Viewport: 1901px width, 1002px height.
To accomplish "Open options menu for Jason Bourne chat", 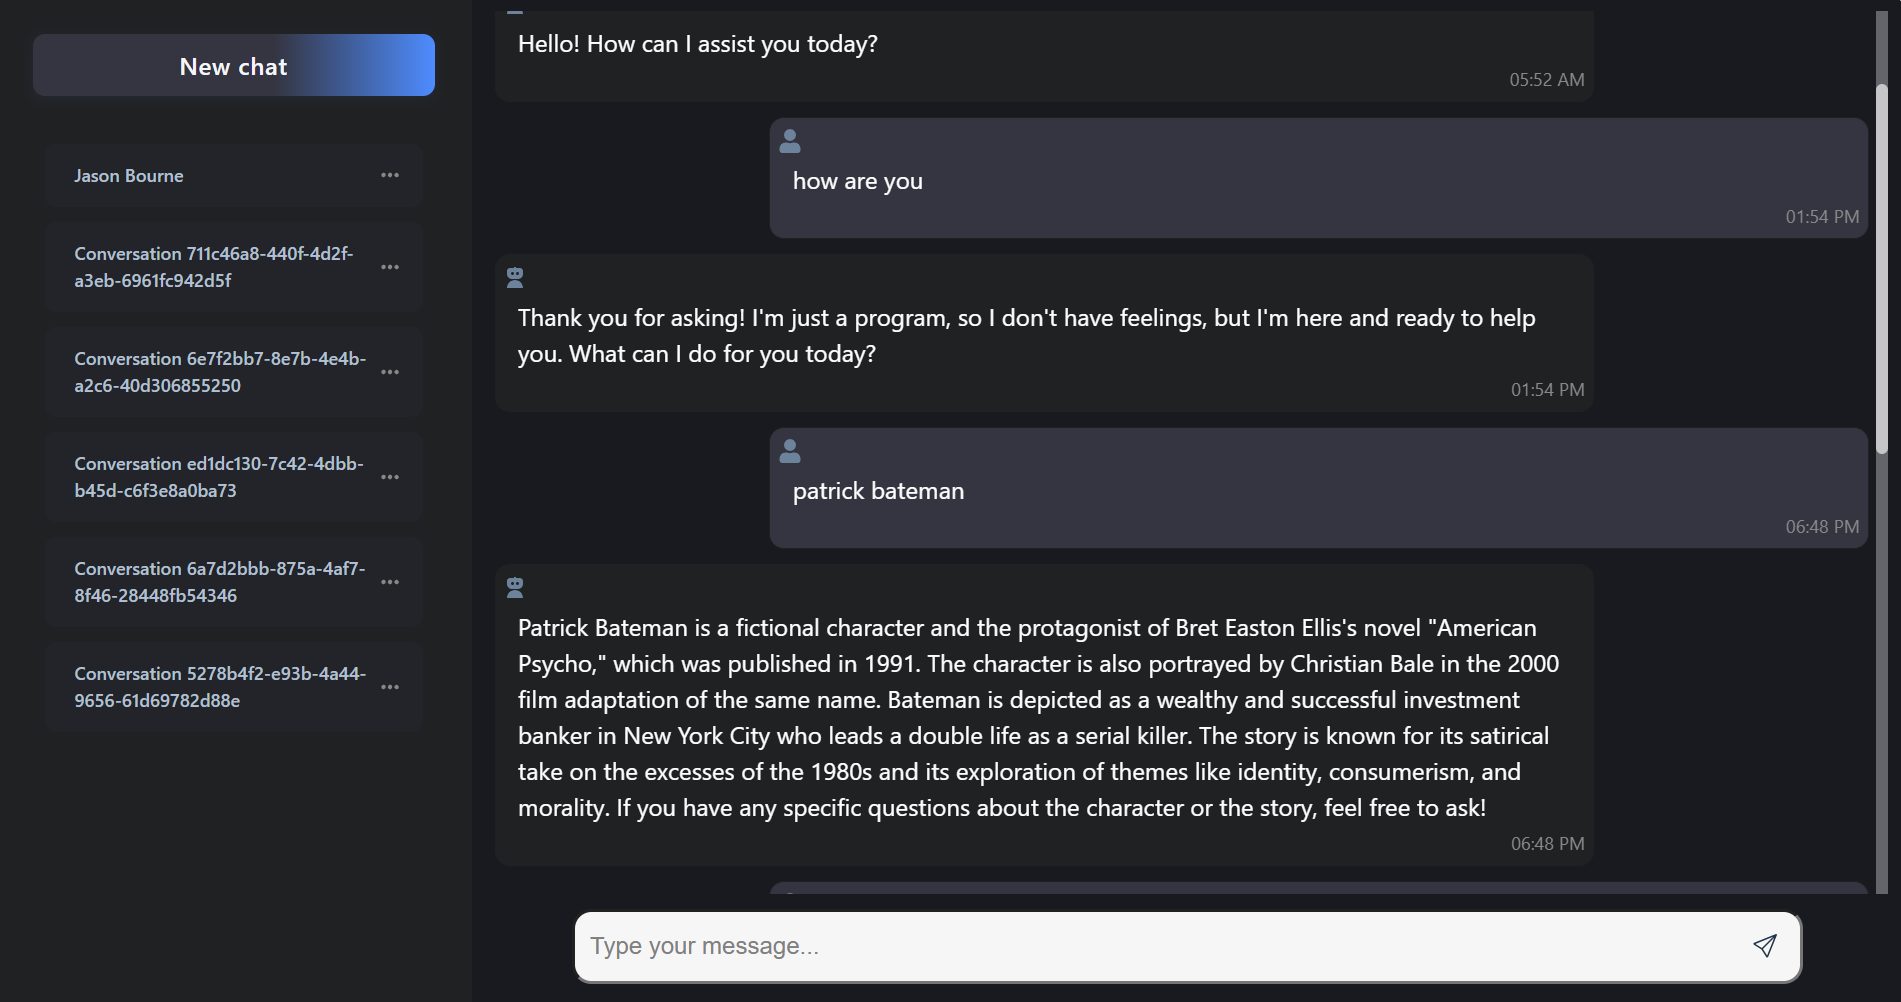I will (390, 176).
